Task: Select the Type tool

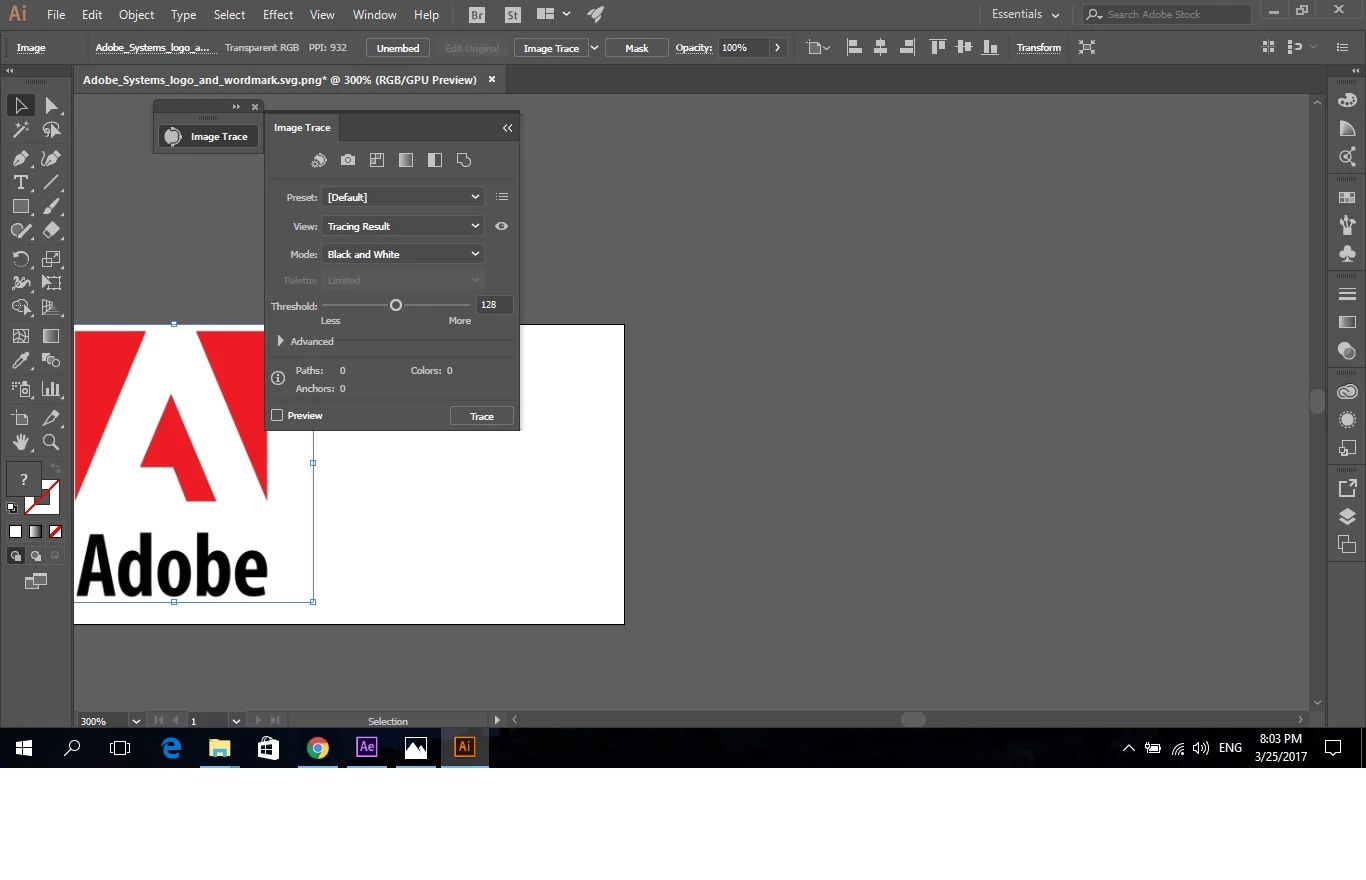Action: tap(20, 182)
